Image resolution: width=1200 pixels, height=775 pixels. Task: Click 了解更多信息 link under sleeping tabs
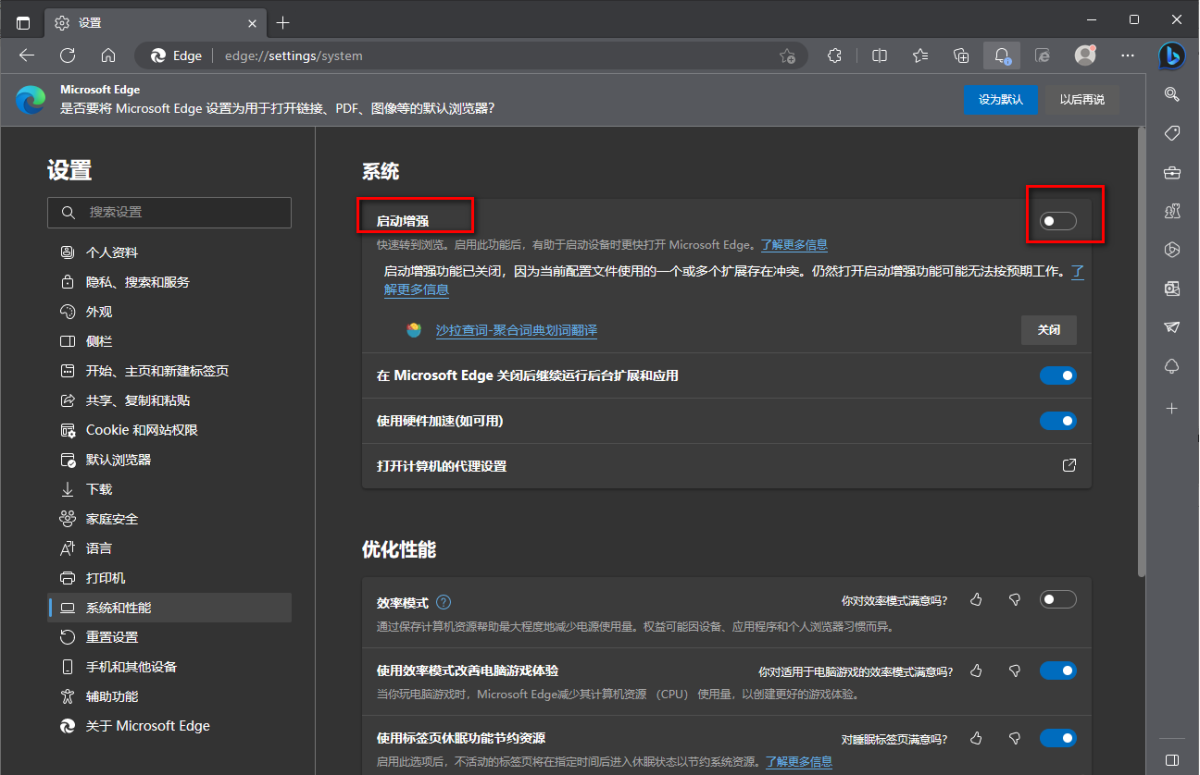tap(799, 762)
